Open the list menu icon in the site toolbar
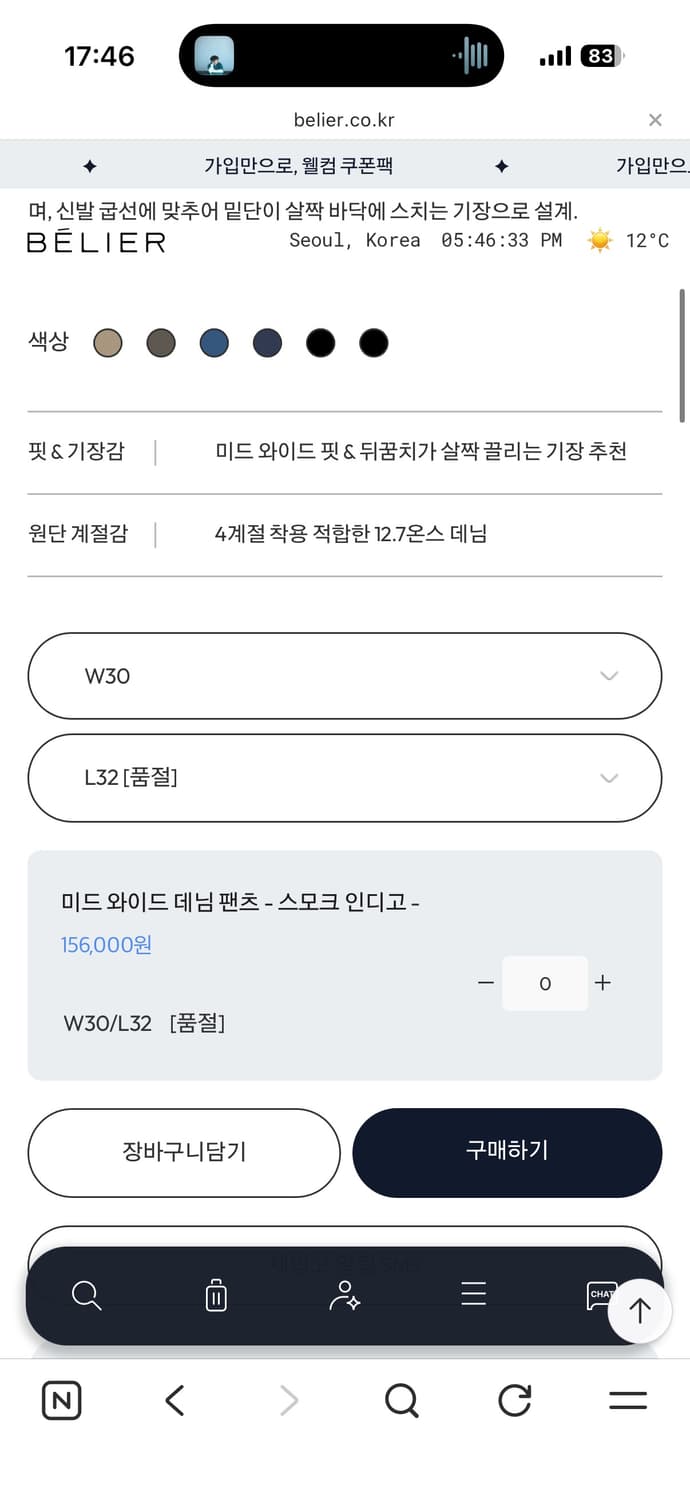Image resolution: width=690 pixels, height=1500 pixels. coord(473,1295)
